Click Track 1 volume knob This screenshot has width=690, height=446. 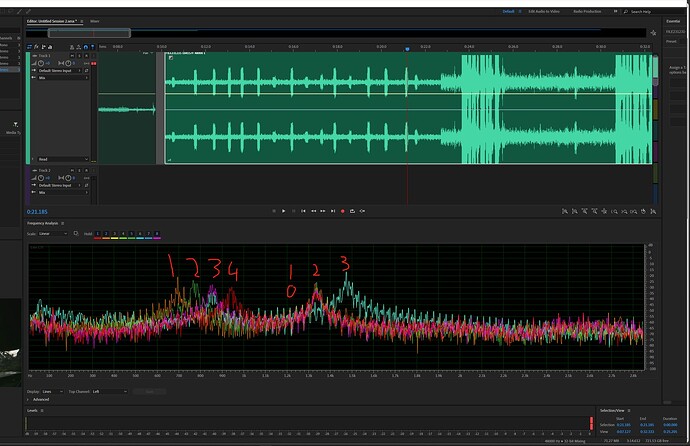(x=41, y=63)
